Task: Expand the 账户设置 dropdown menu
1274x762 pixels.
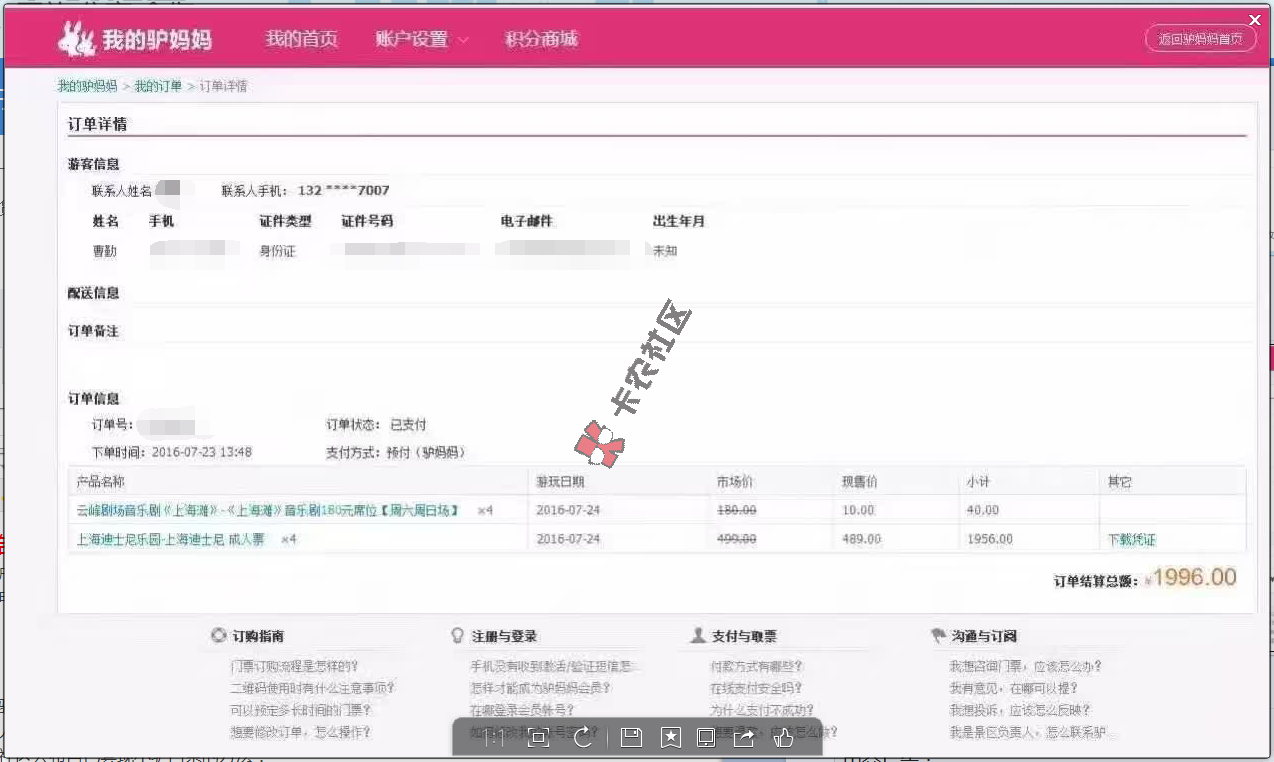Action: click(x=422, y=39)
